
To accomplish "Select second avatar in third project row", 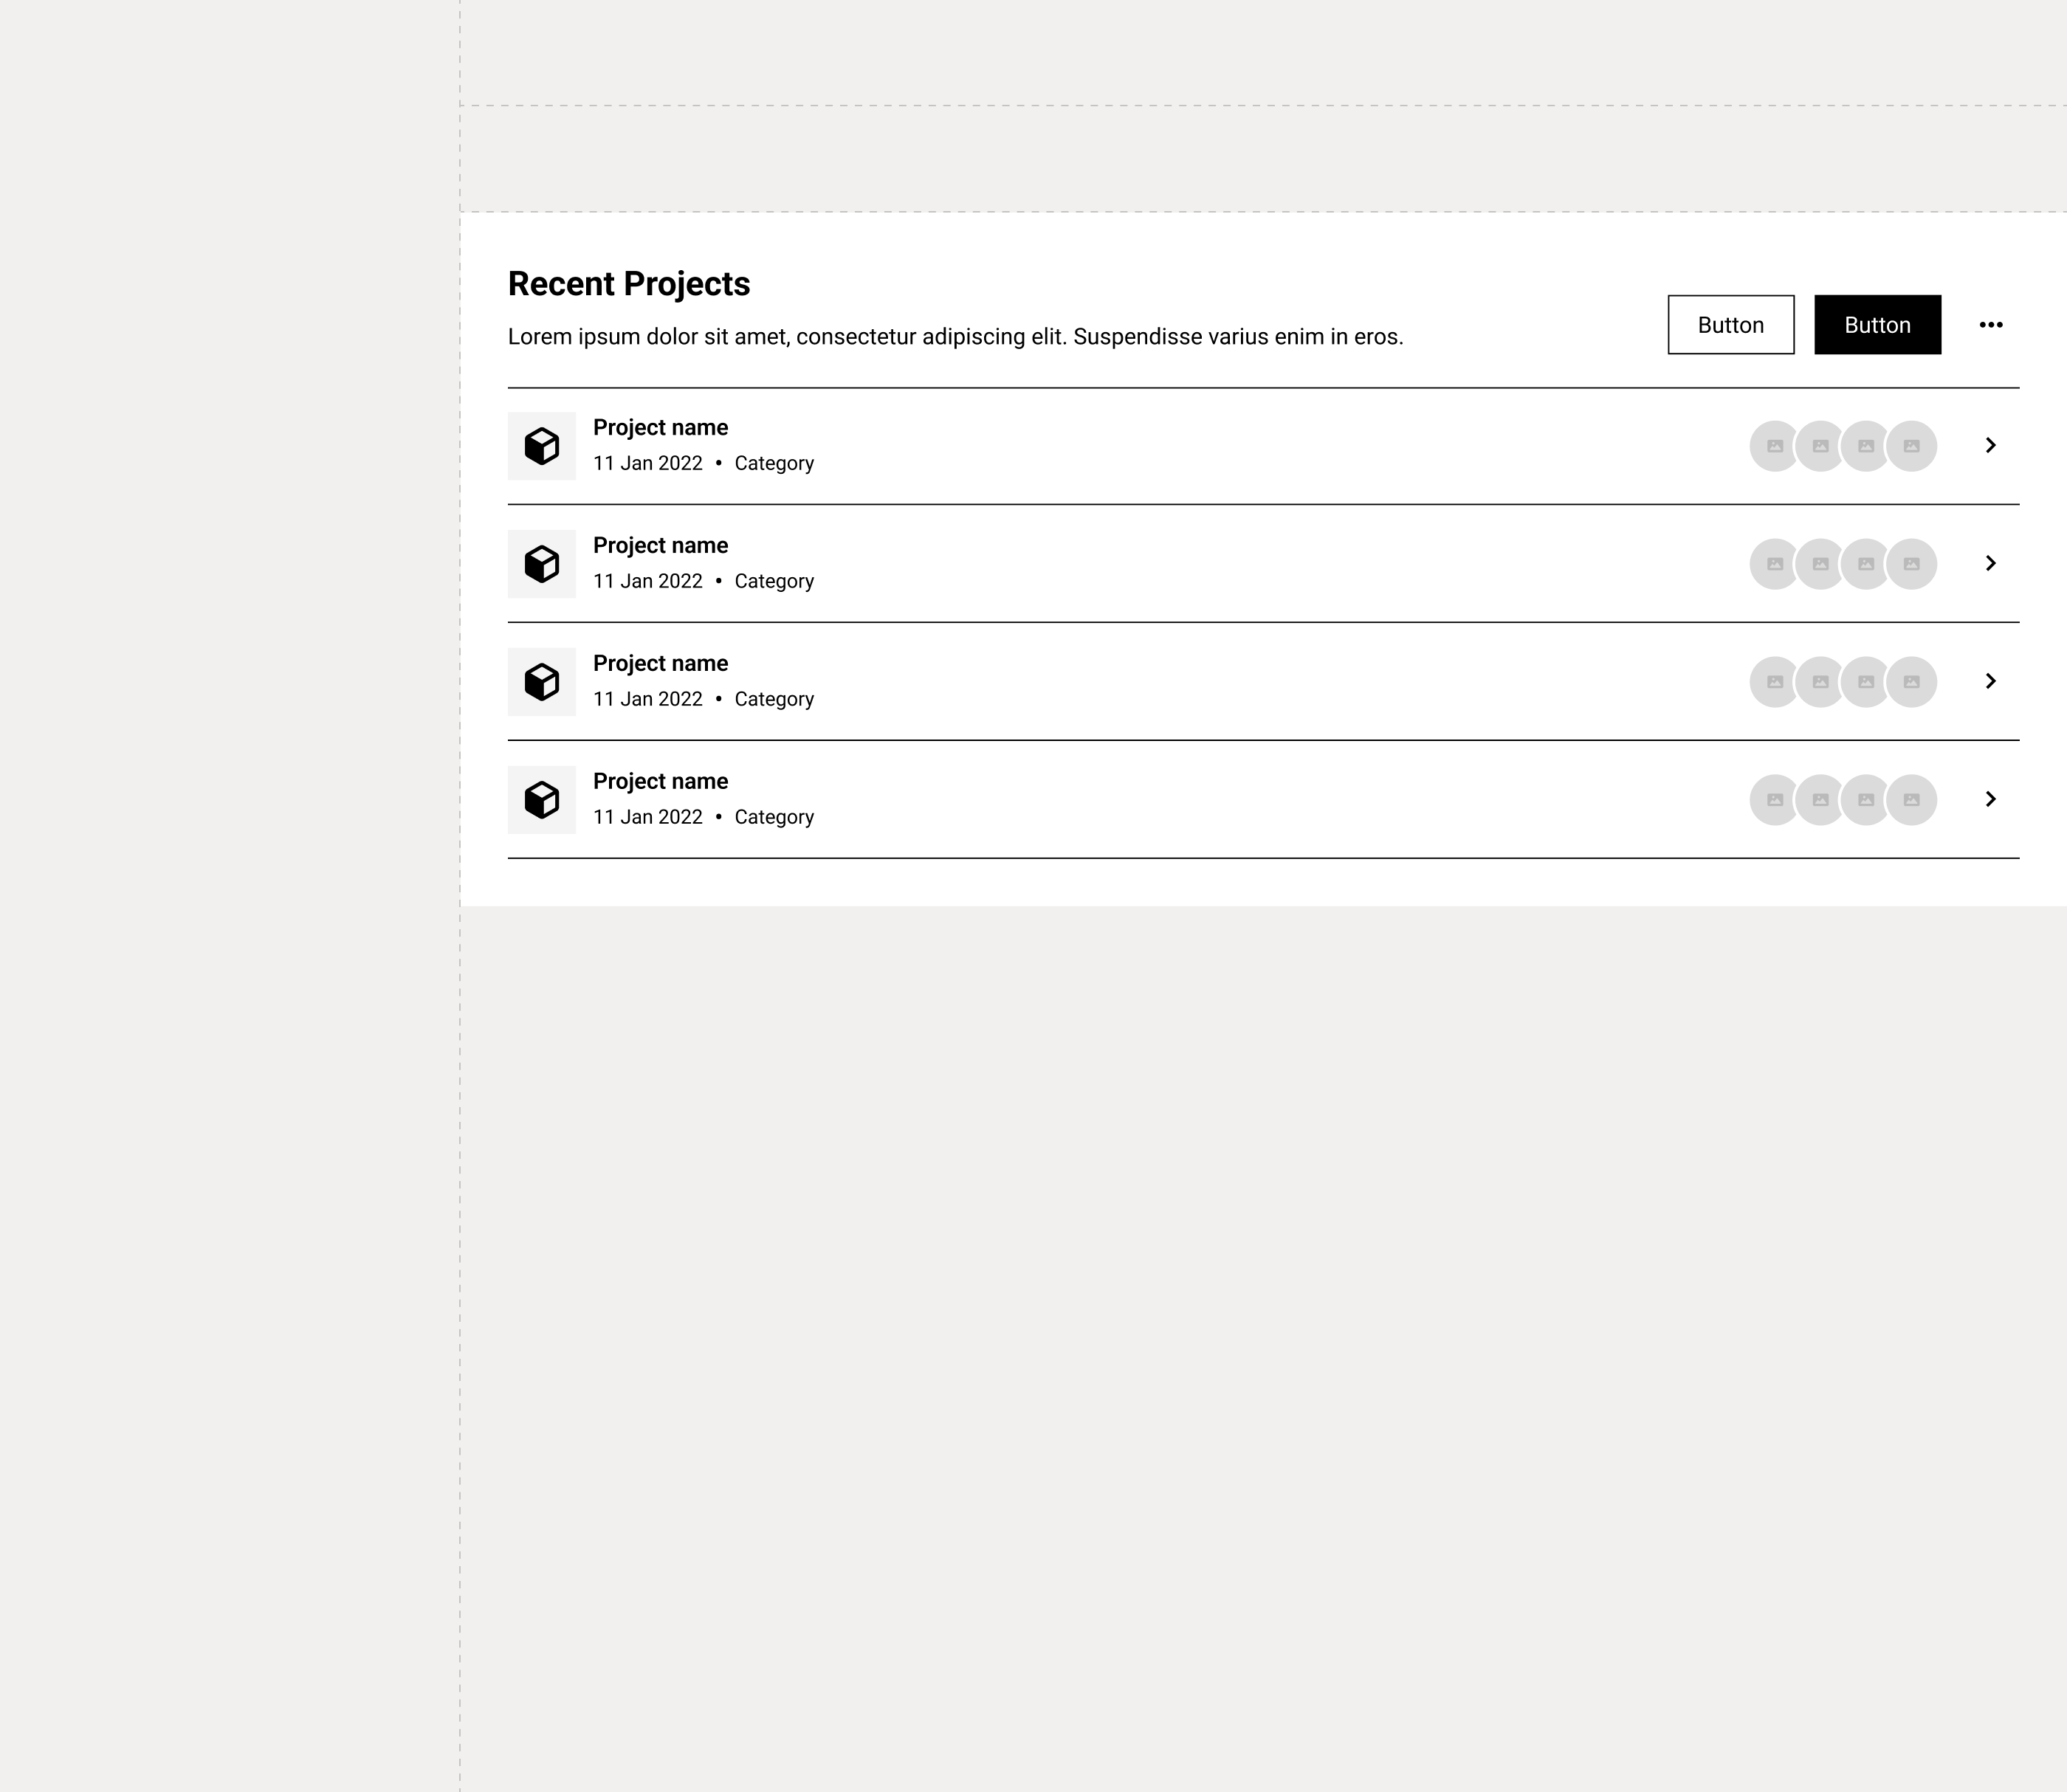I will 1820,682.
